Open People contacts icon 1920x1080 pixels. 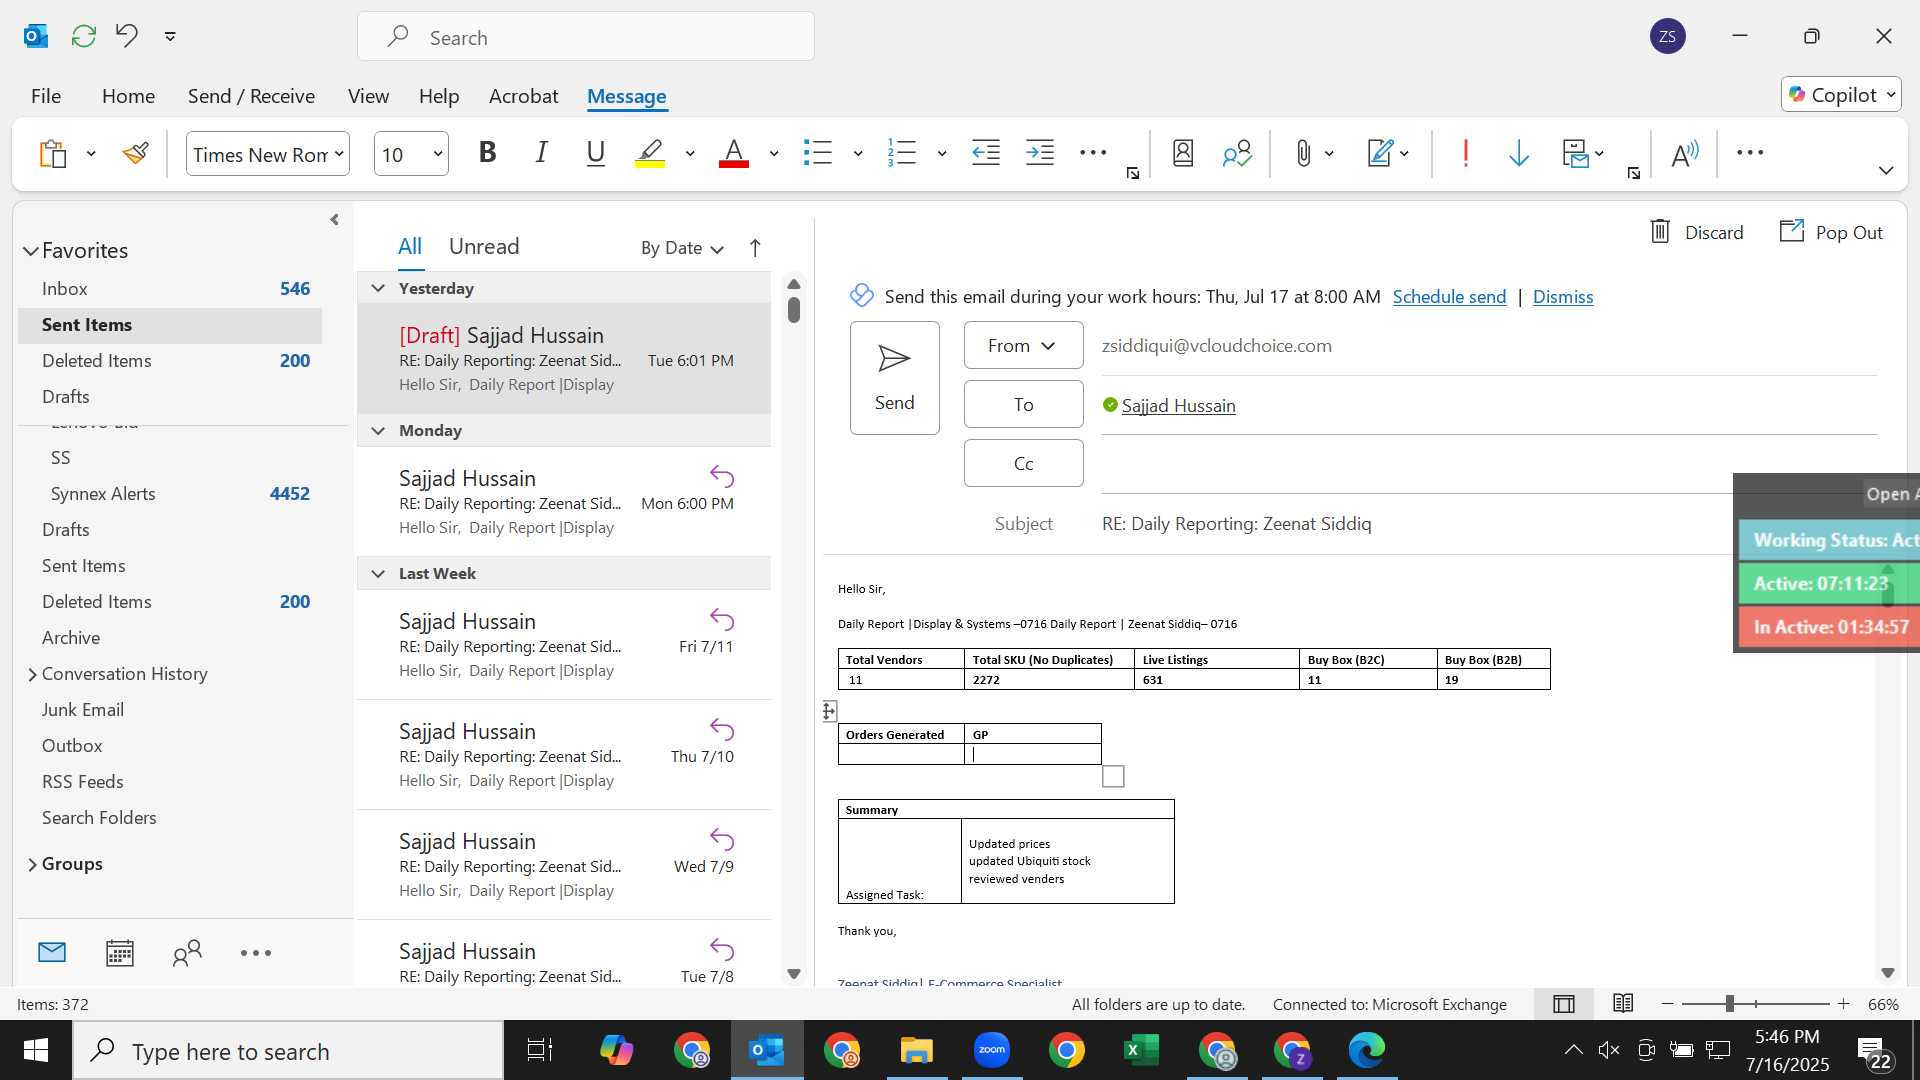(x=187, y=953)
